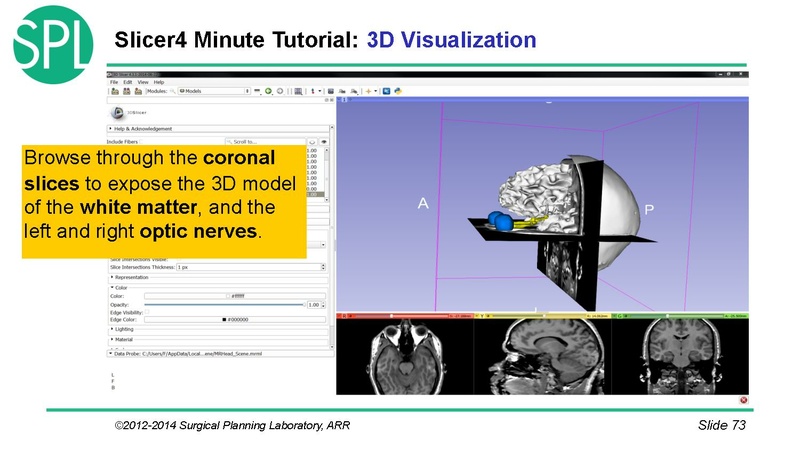
Task: Click the Opacity spinbox stepper arrows
Action: (x=323, y=305)
